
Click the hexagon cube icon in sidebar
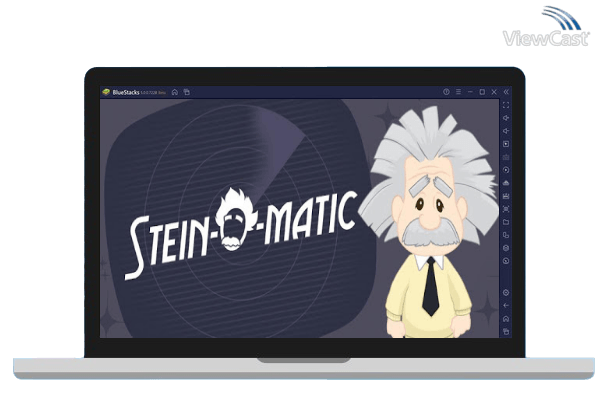(x=506, y=248)
